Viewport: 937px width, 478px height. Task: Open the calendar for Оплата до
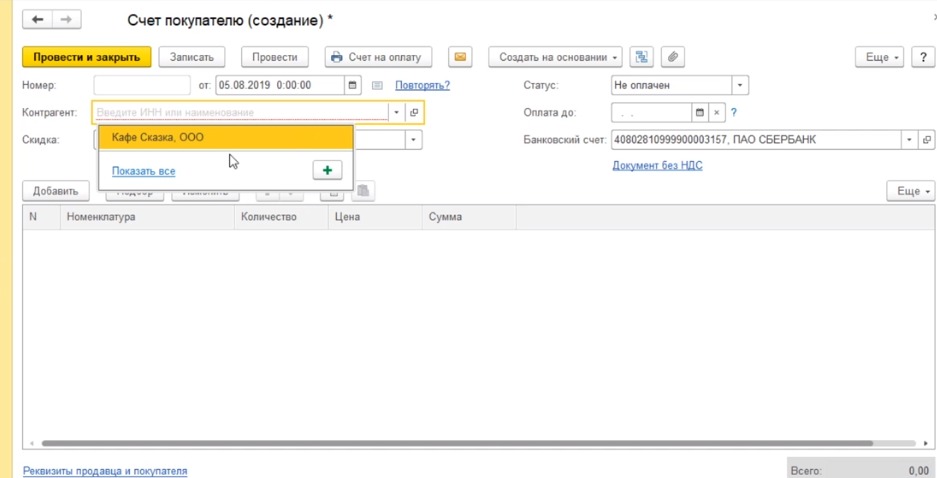[x=700, y=113]
